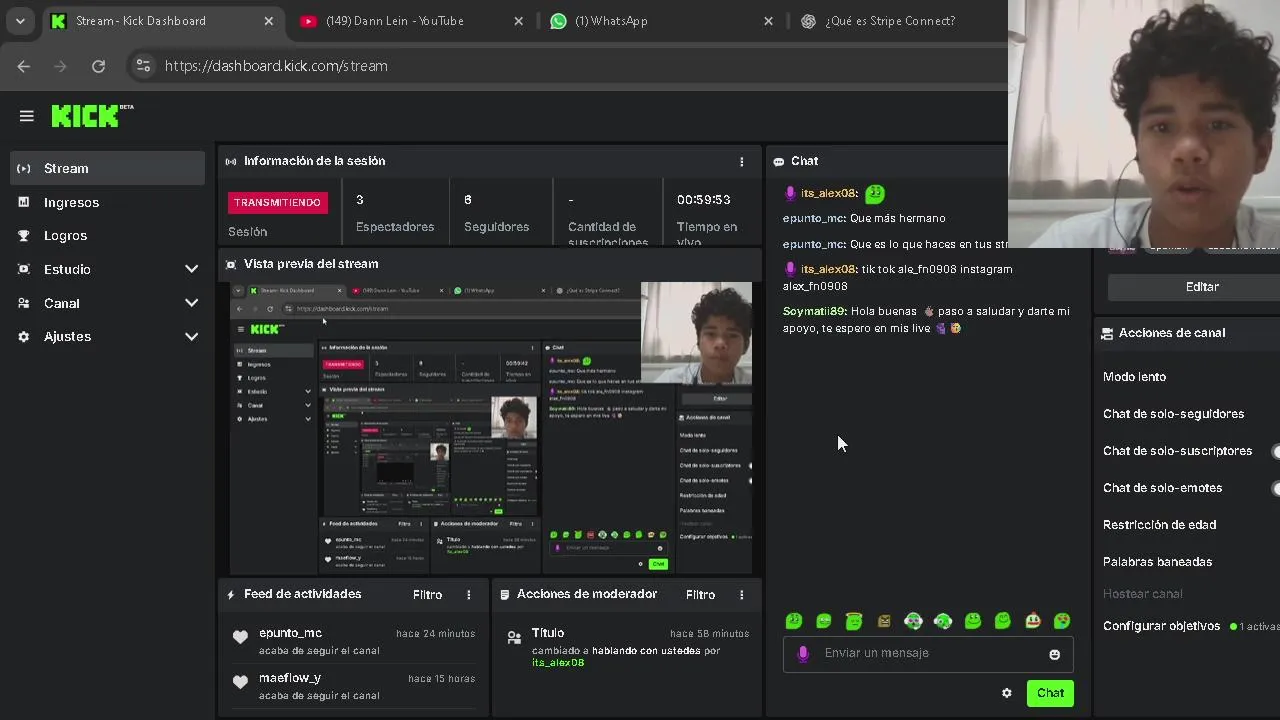
Task: Focus the Enviar un mensaje input field
Action: click(928, 654)
